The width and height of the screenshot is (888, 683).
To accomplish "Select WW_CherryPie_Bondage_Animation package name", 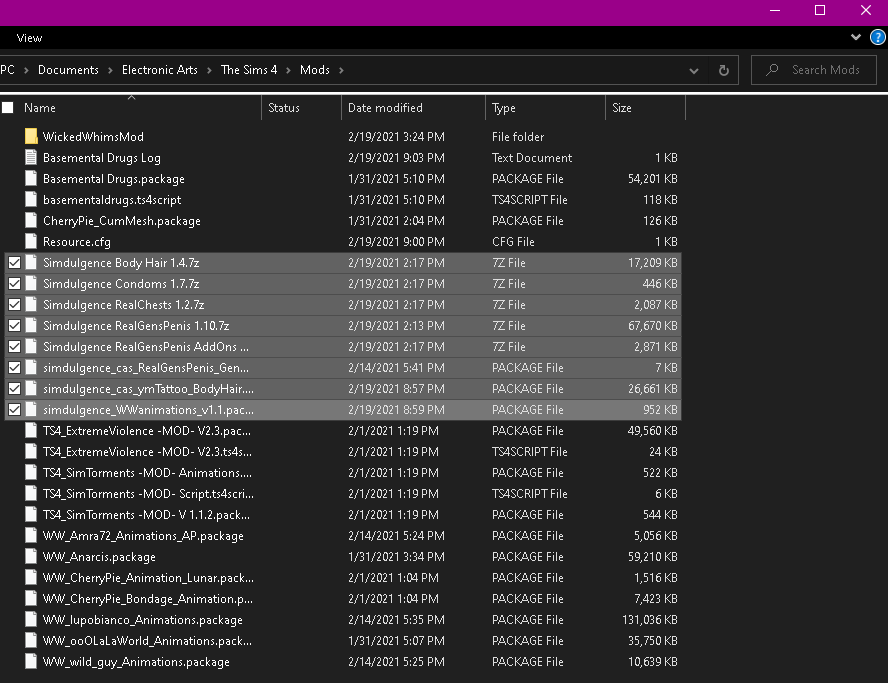I will click(x=148, y=599).
